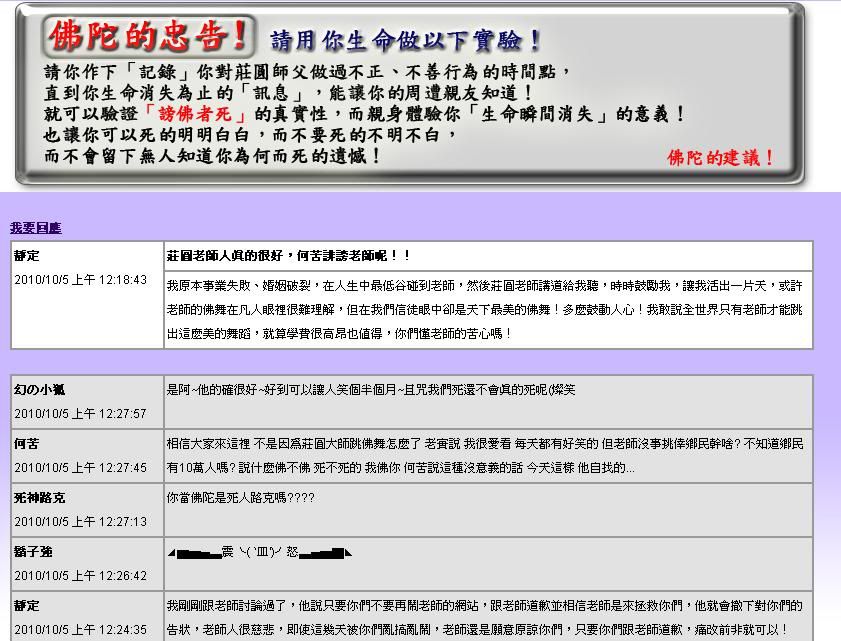The height and width of the screenshot is (641, 841).
Task: Select username 靜定 posted at 12:18:43
Action: tap(27, 256)
